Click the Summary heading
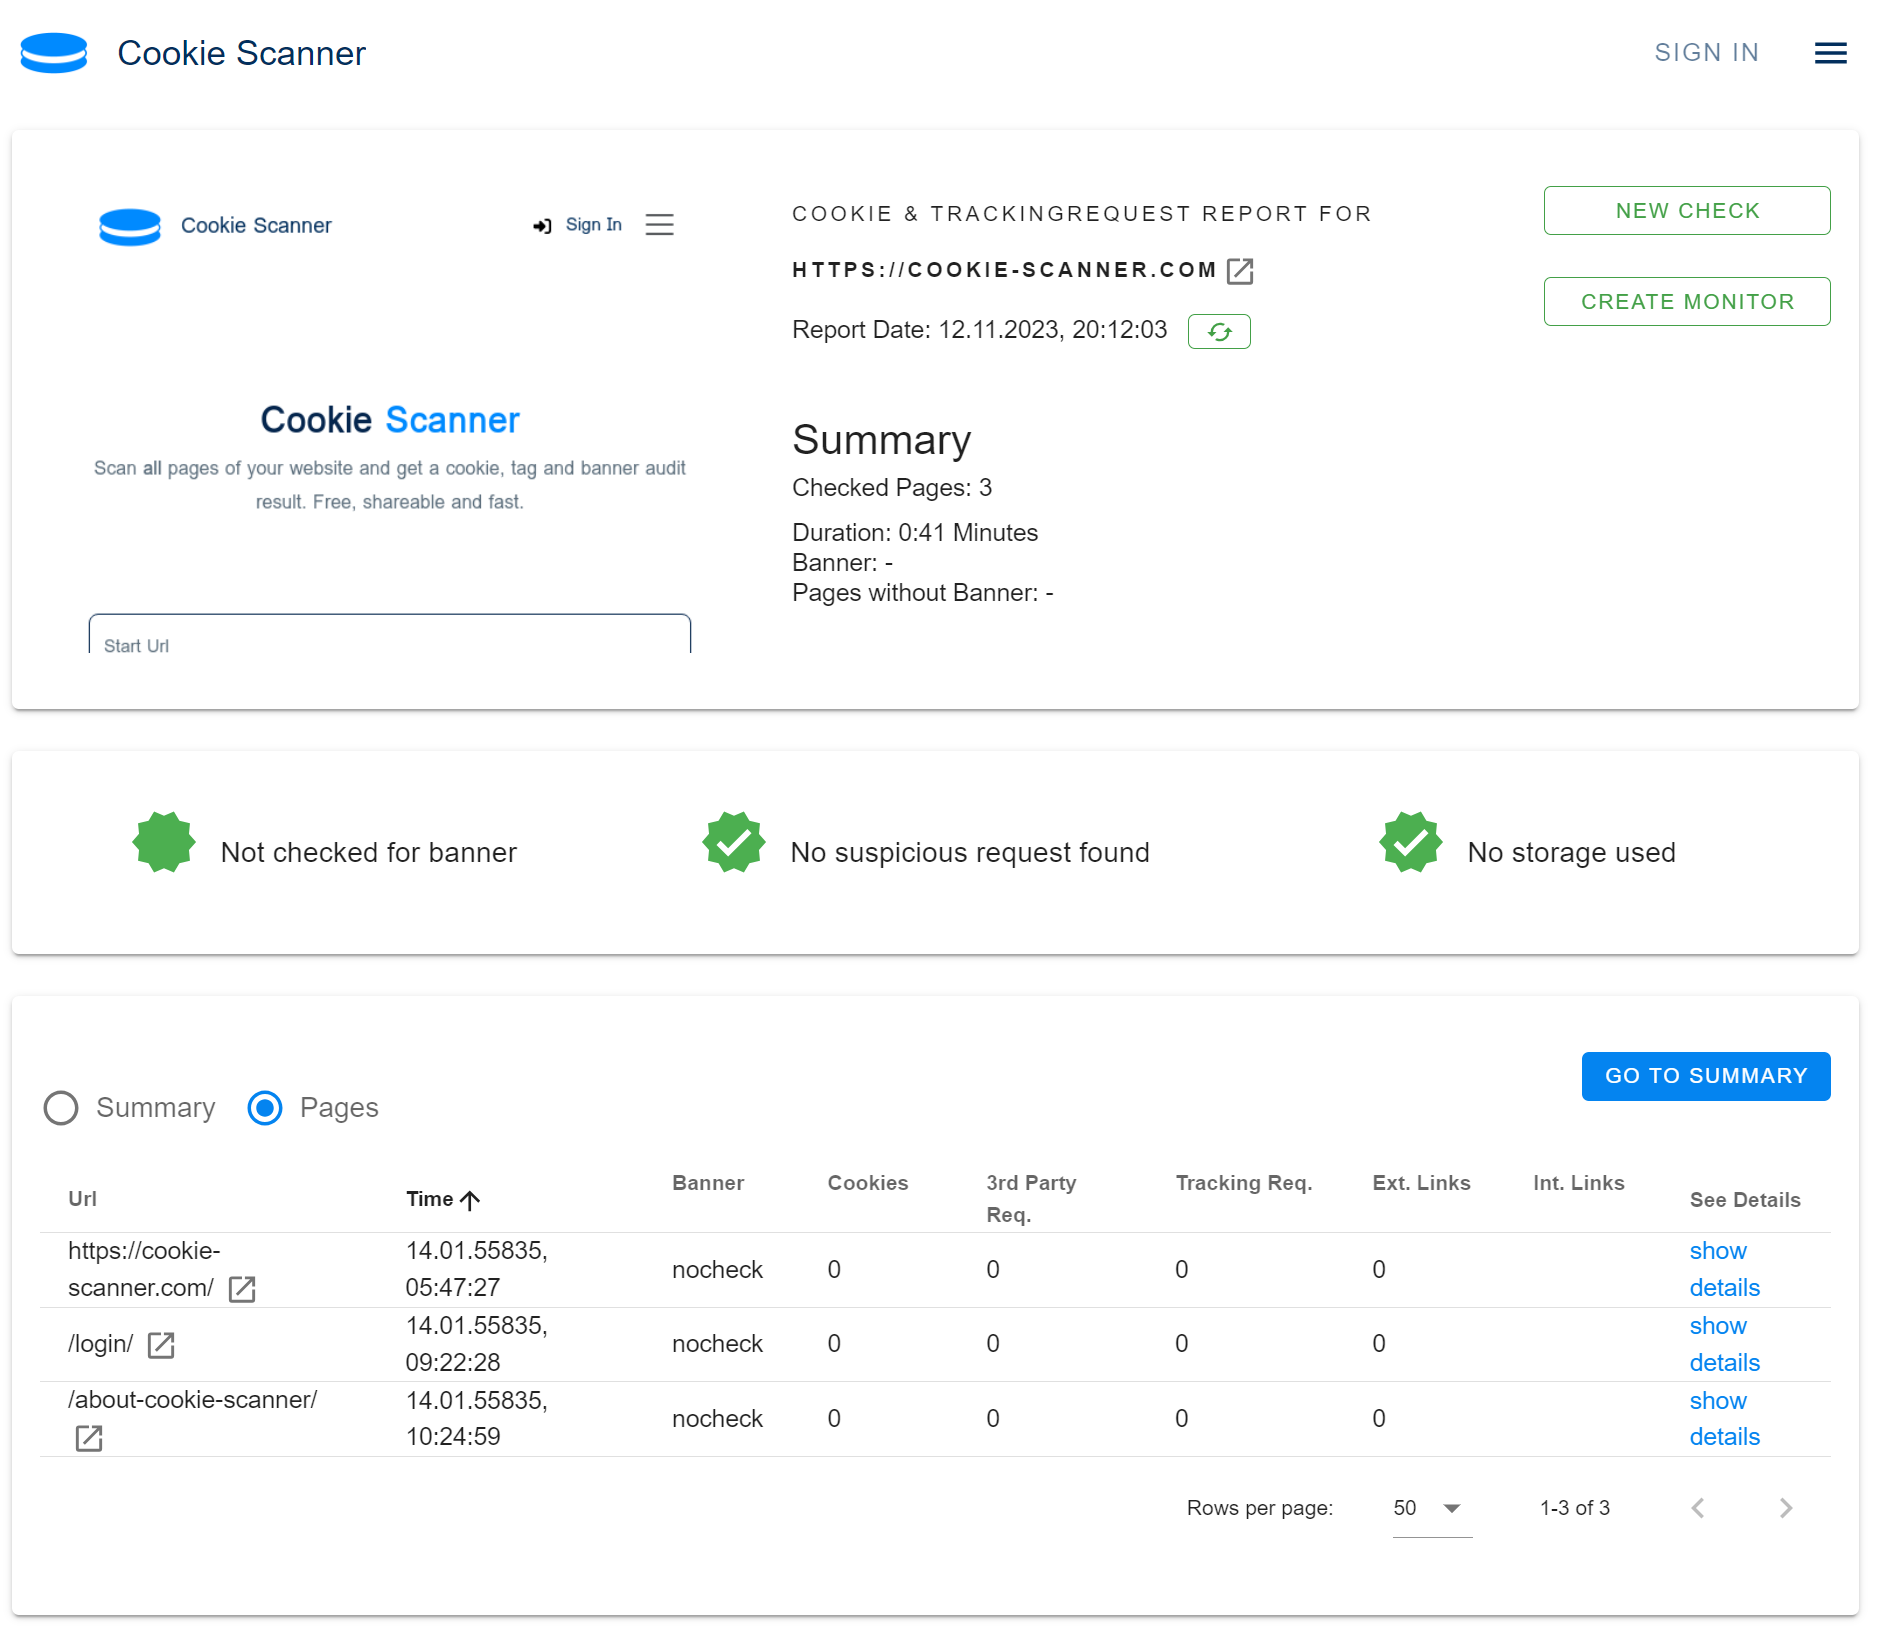The height and width of the screenshot is (1645, 1878). coord(881,440)
